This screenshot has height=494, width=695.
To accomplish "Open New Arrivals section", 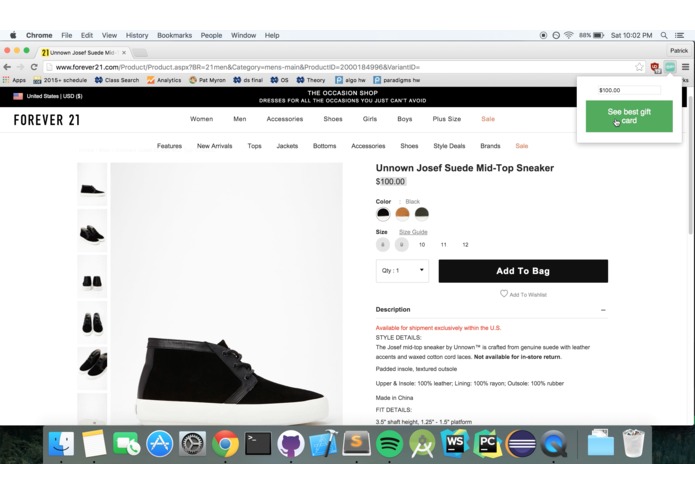I will (x=215, y=146).
